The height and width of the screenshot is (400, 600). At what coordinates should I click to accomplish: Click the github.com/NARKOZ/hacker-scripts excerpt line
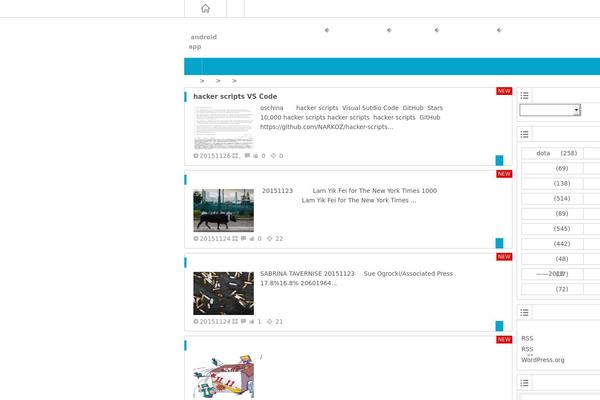326,127
